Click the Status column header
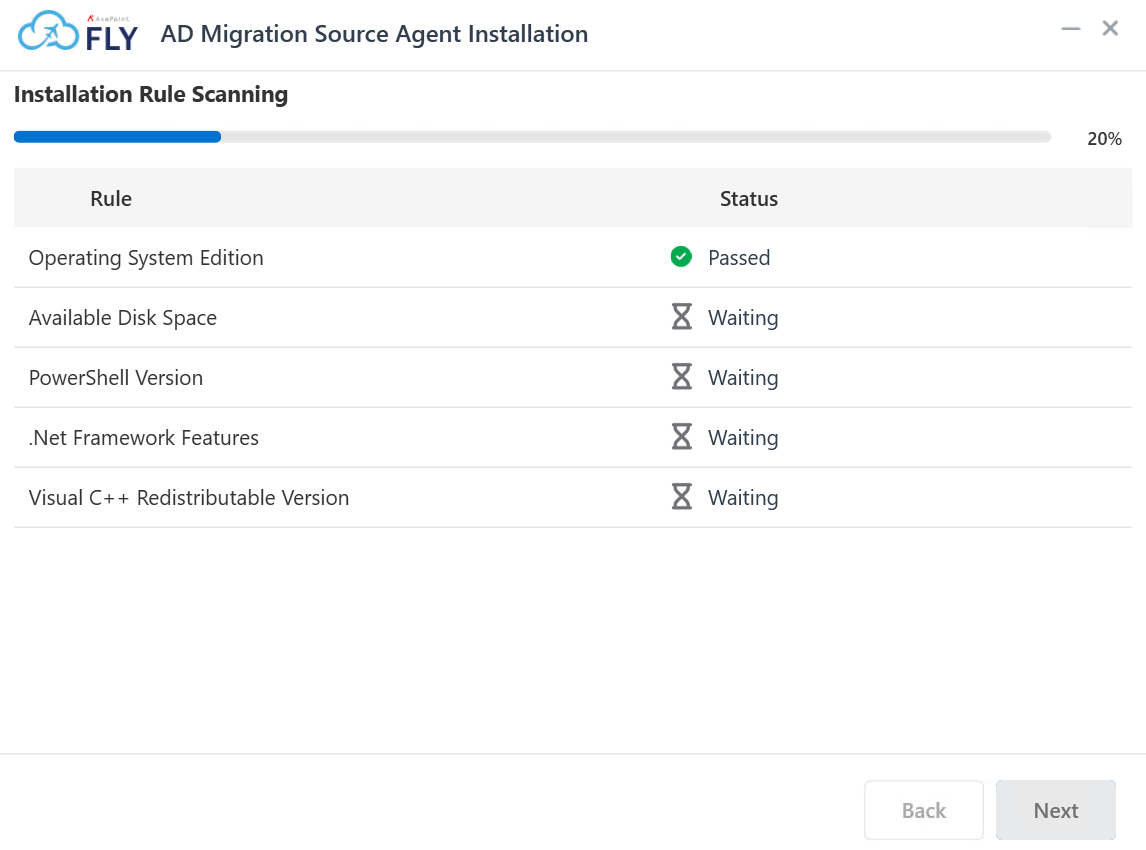 pos(748,198)
